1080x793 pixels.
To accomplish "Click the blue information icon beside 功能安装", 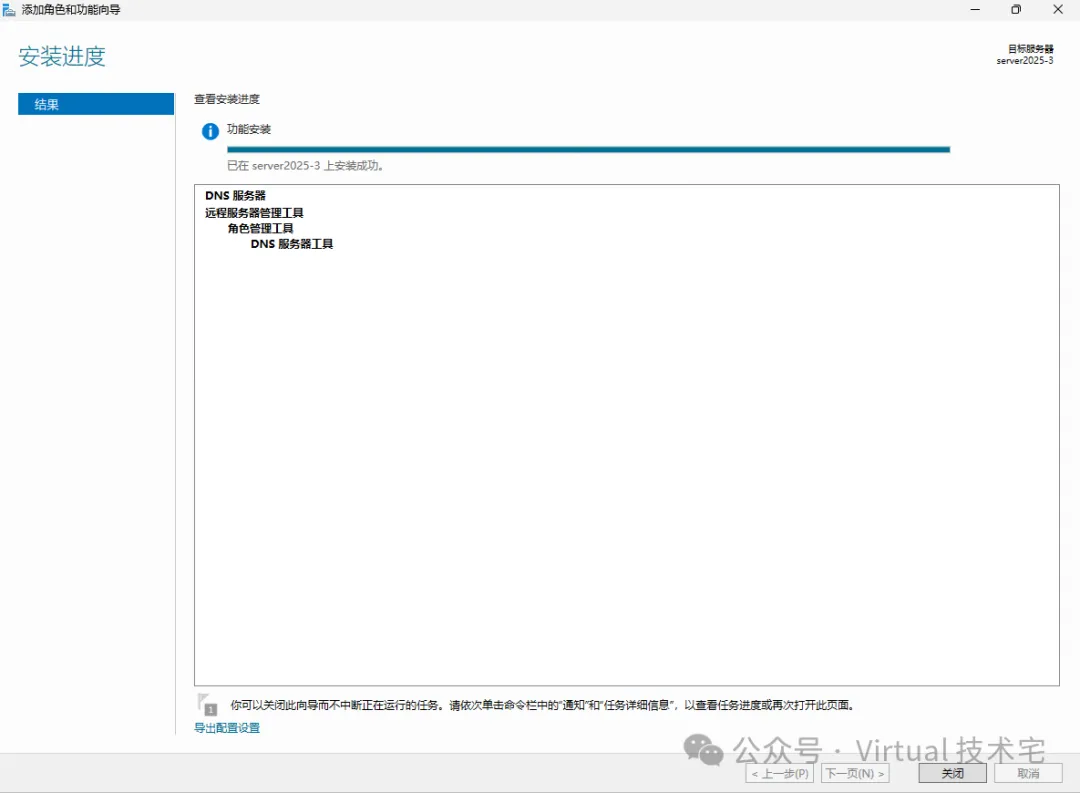I will 210,131.
